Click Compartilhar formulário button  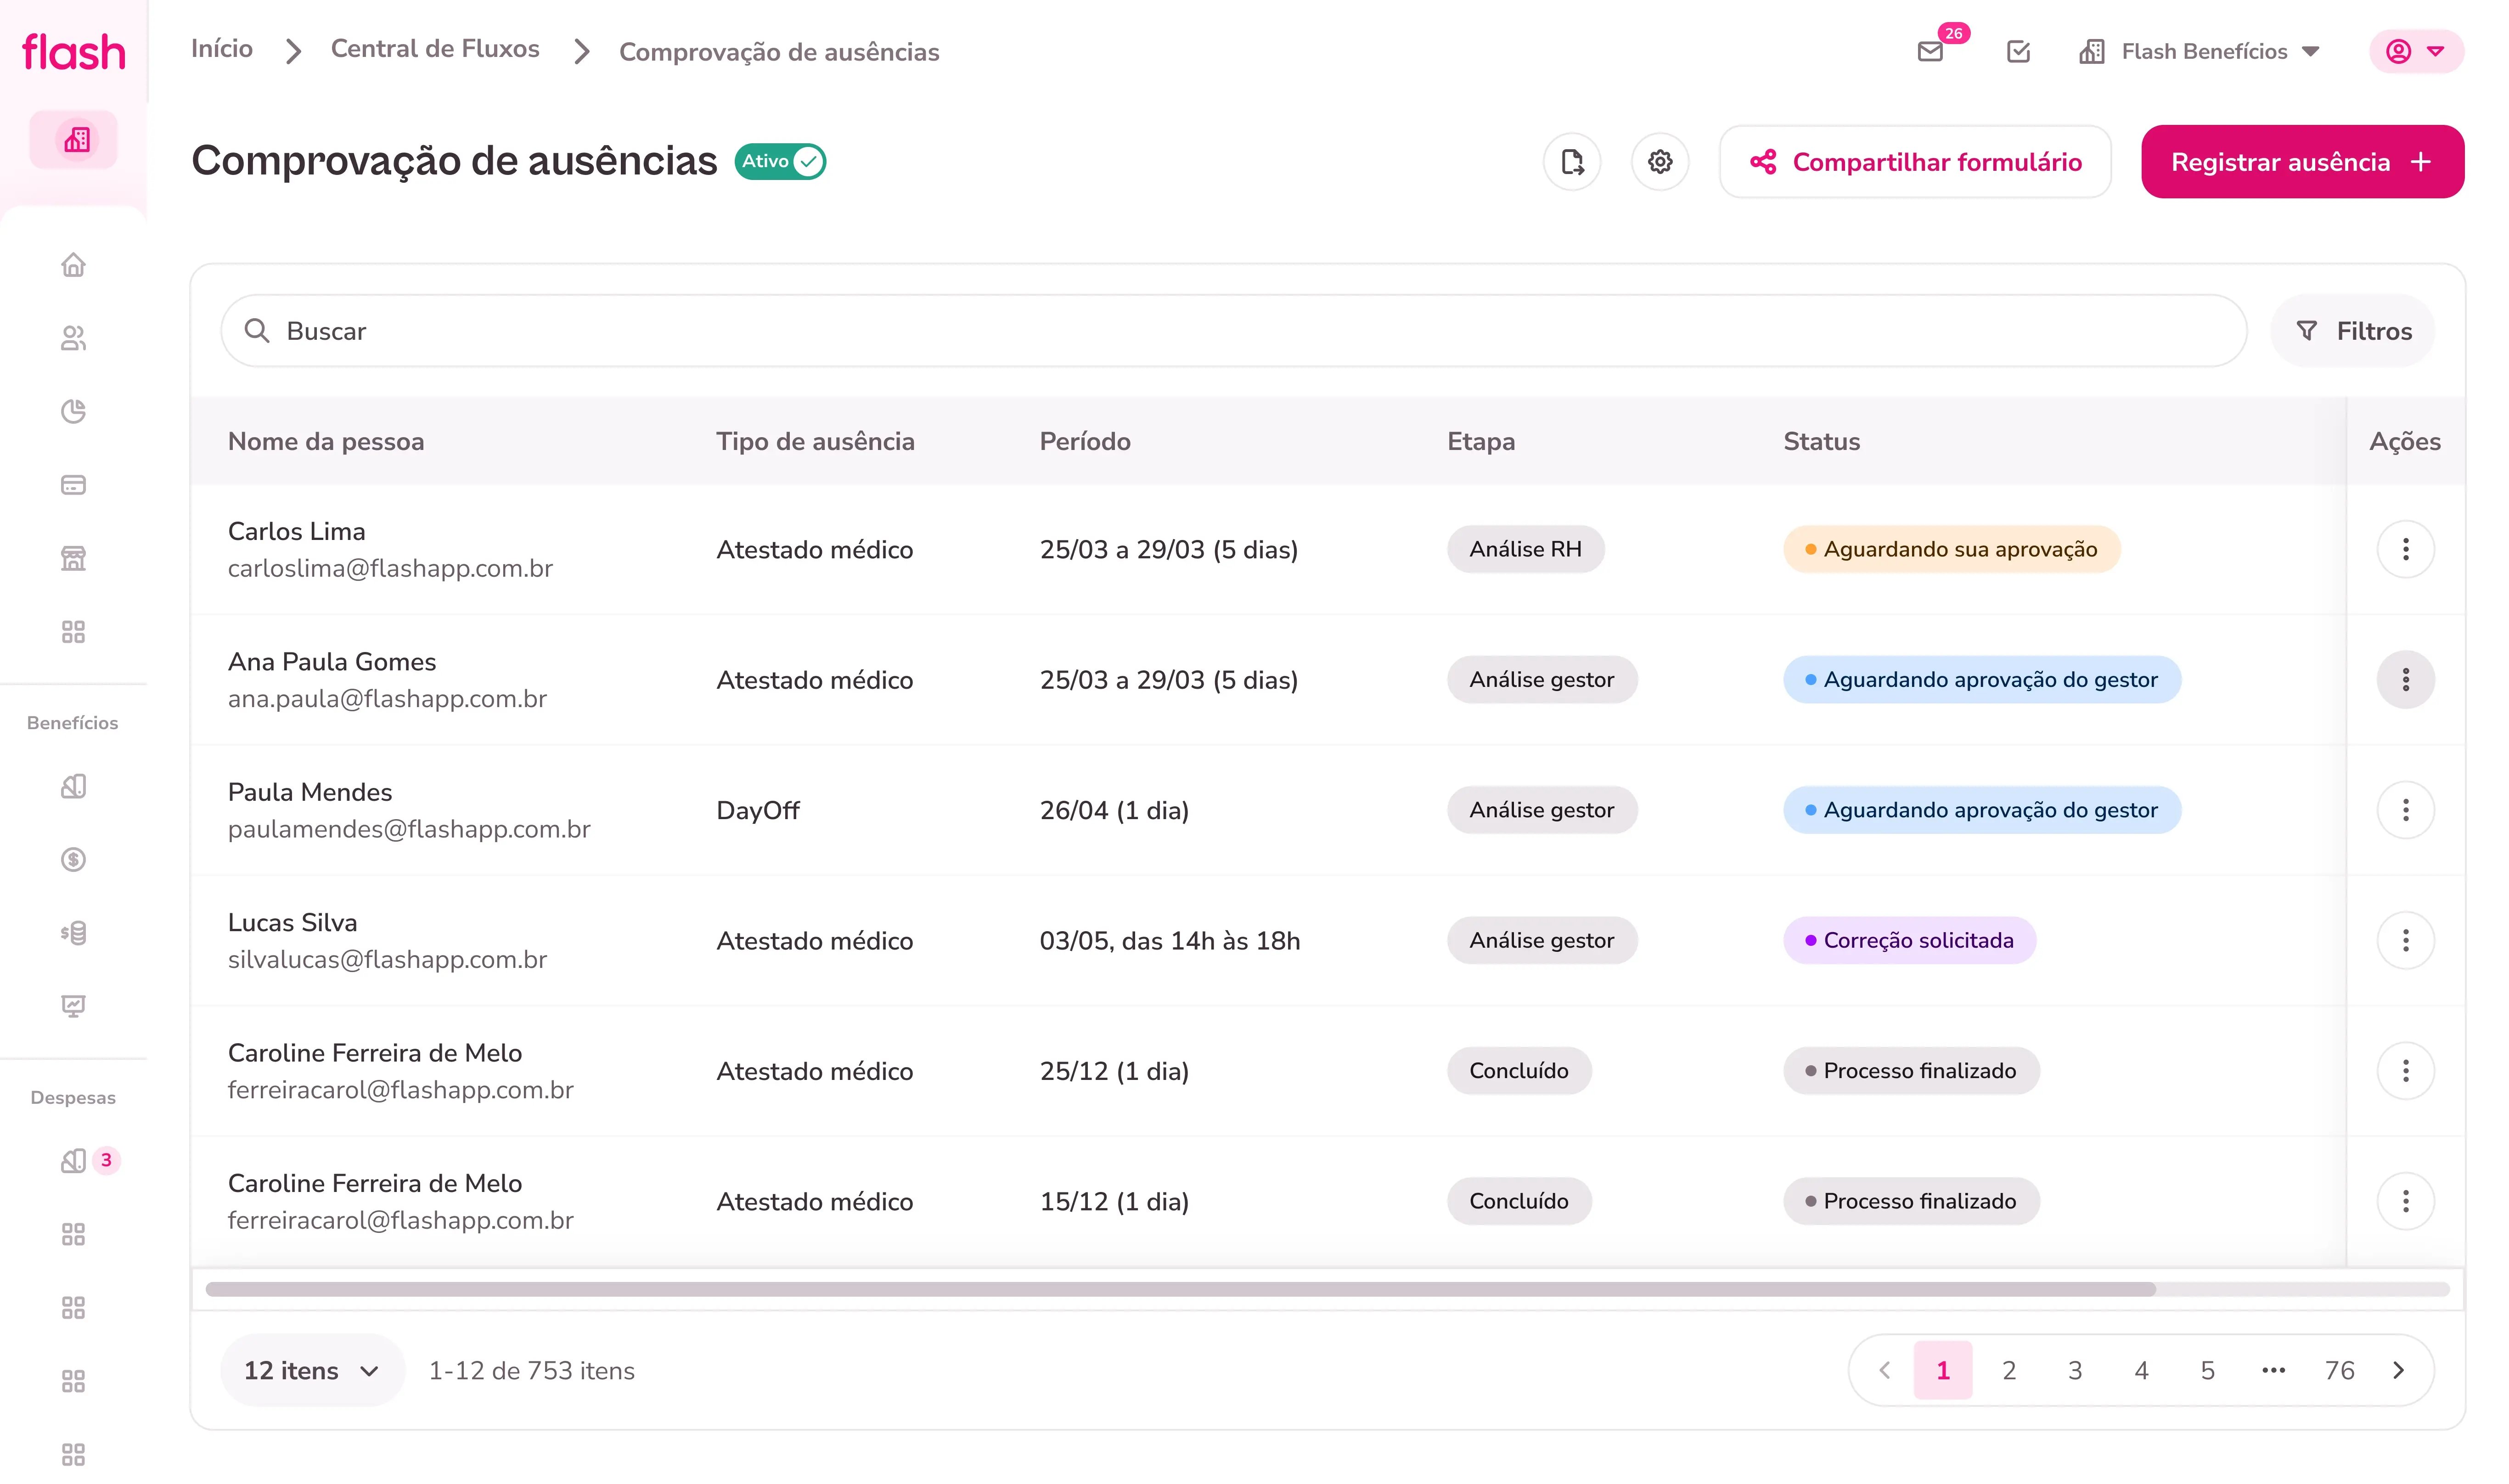click(x=1915, y=162)
